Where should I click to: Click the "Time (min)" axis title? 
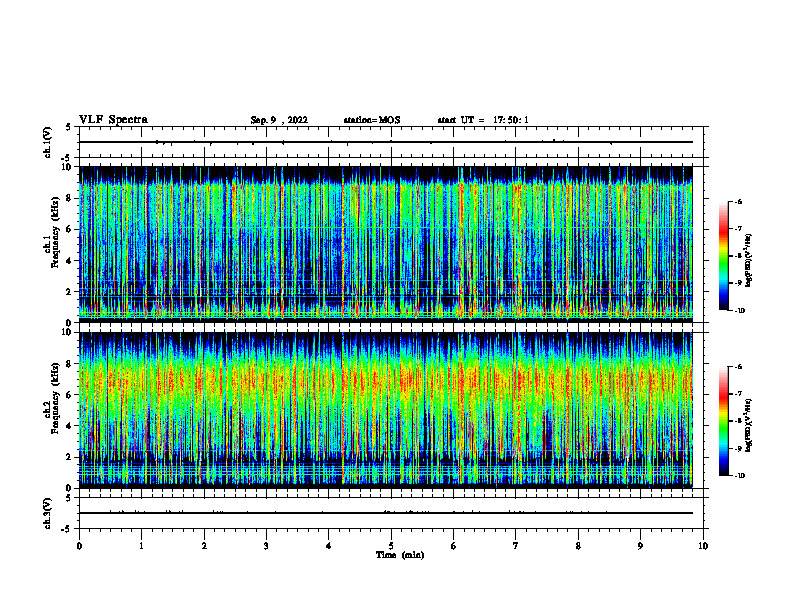[400, 555]
